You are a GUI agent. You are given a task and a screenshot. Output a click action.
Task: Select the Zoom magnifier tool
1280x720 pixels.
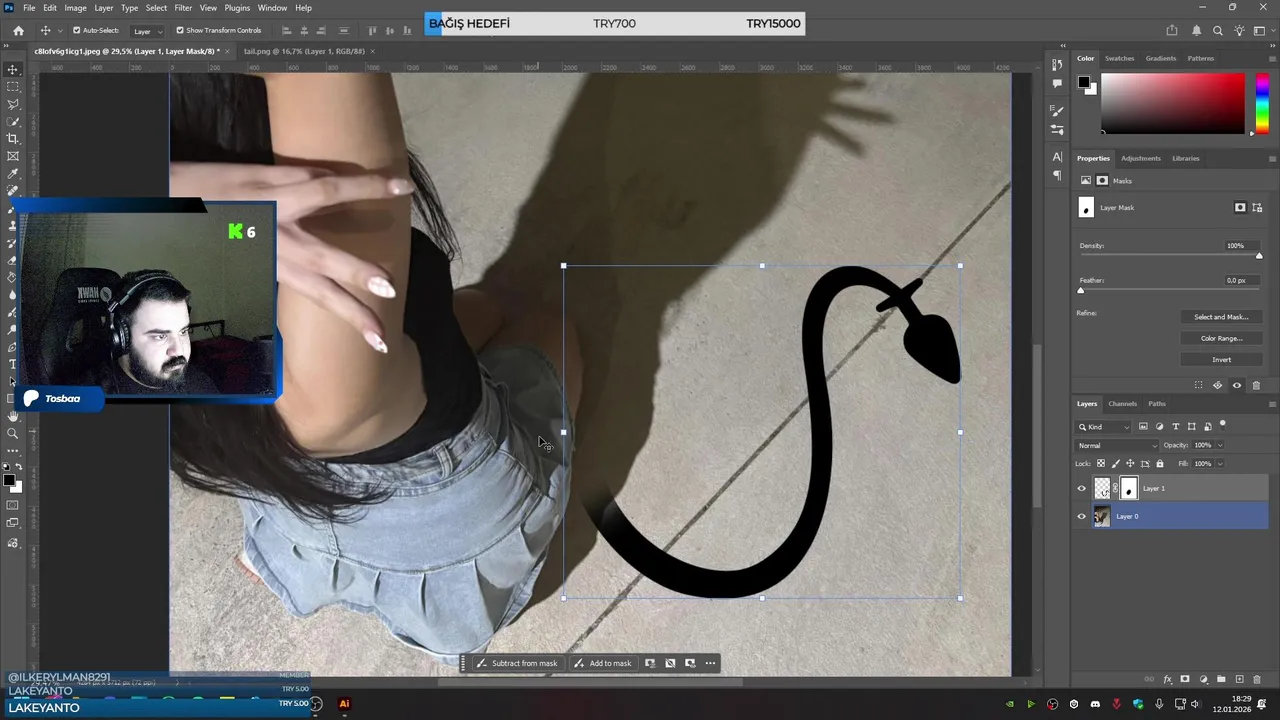tap(13, 433)
